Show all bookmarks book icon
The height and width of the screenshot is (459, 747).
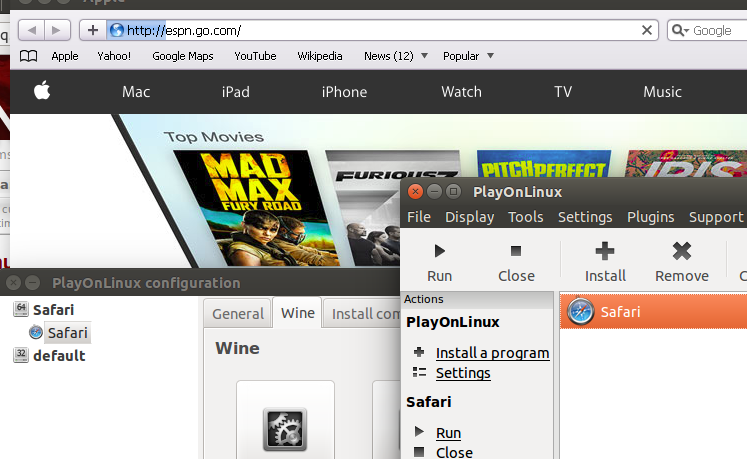coord(29,56)
